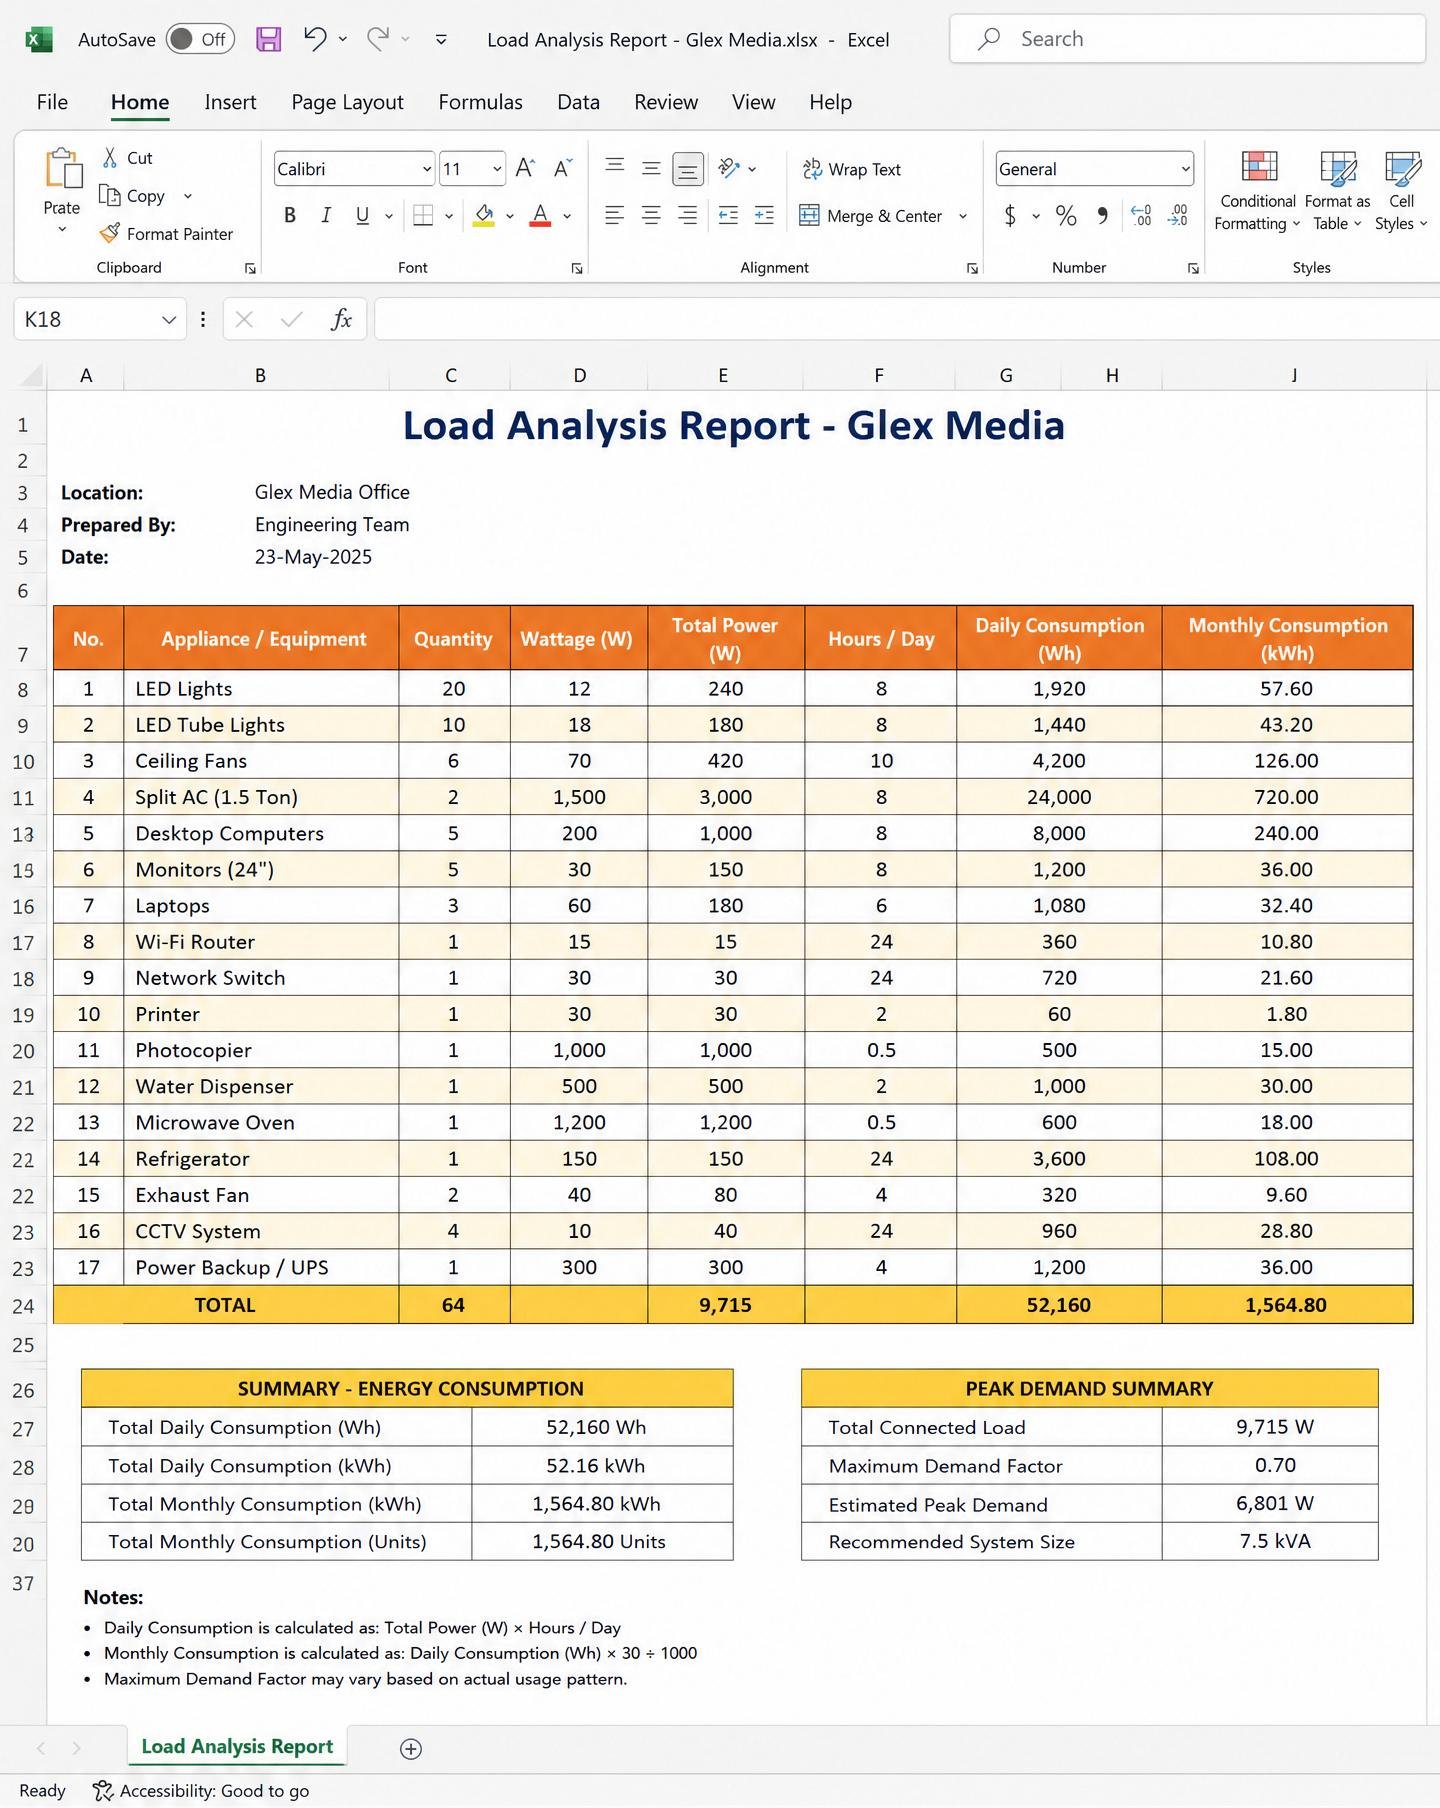Viewport: 1440px width, 1808px height.
Task: Apply Italic formatting
Action: tap(326, 215)
